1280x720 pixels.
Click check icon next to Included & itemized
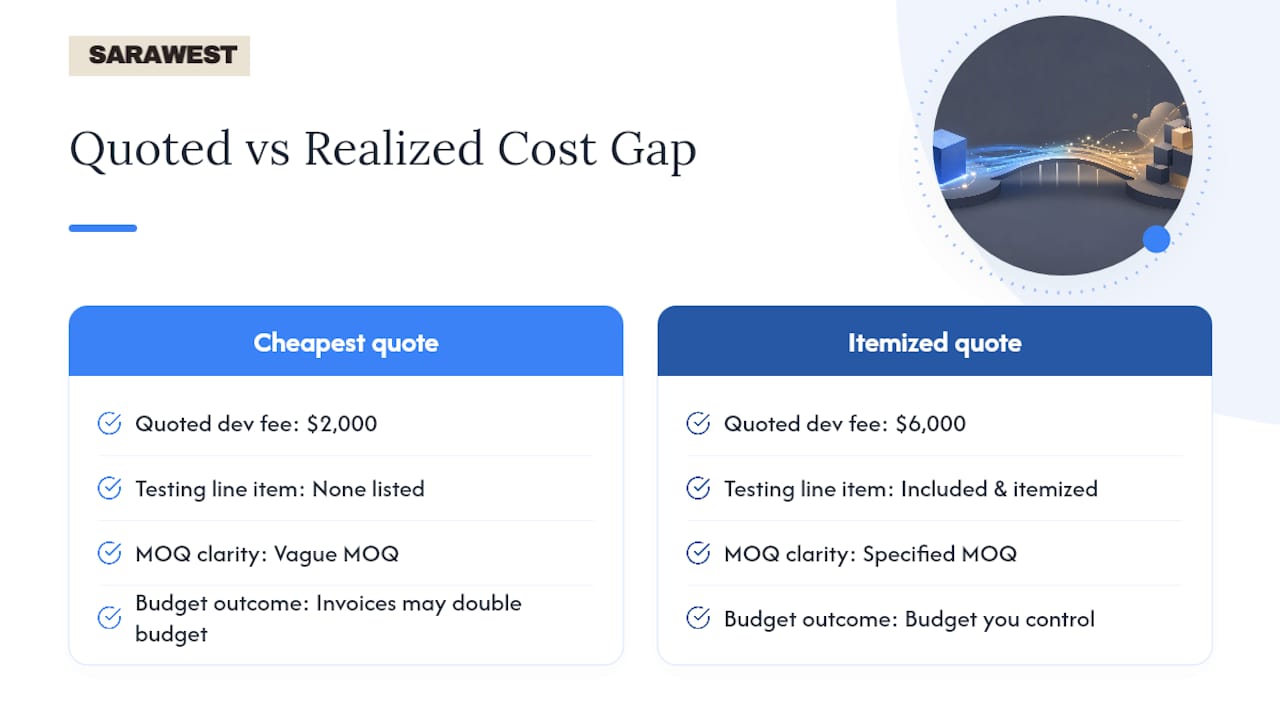coord(698,488)
